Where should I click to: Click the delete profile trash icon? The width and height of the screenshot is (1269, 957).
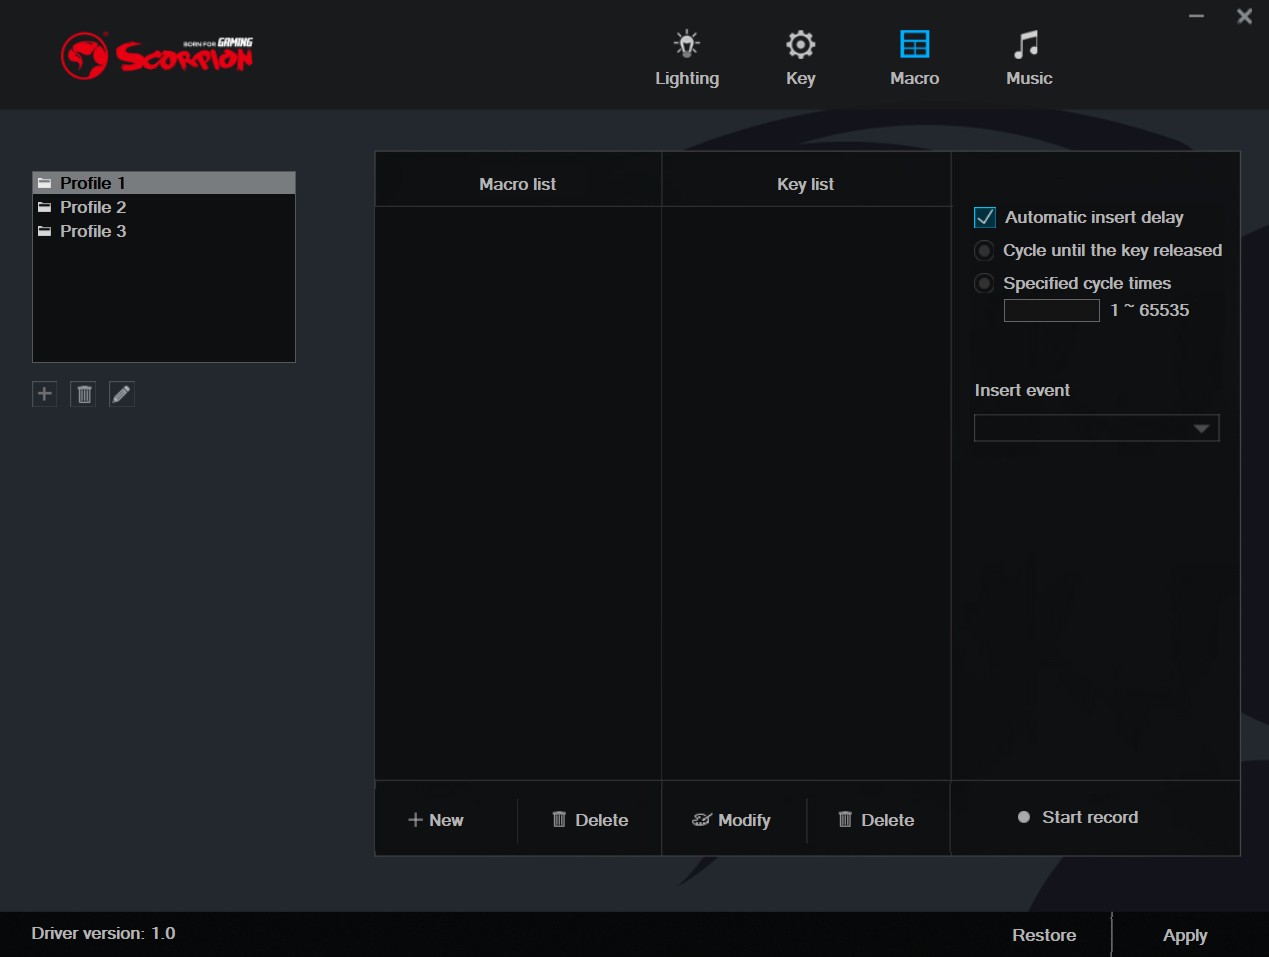tap(84, 394)
